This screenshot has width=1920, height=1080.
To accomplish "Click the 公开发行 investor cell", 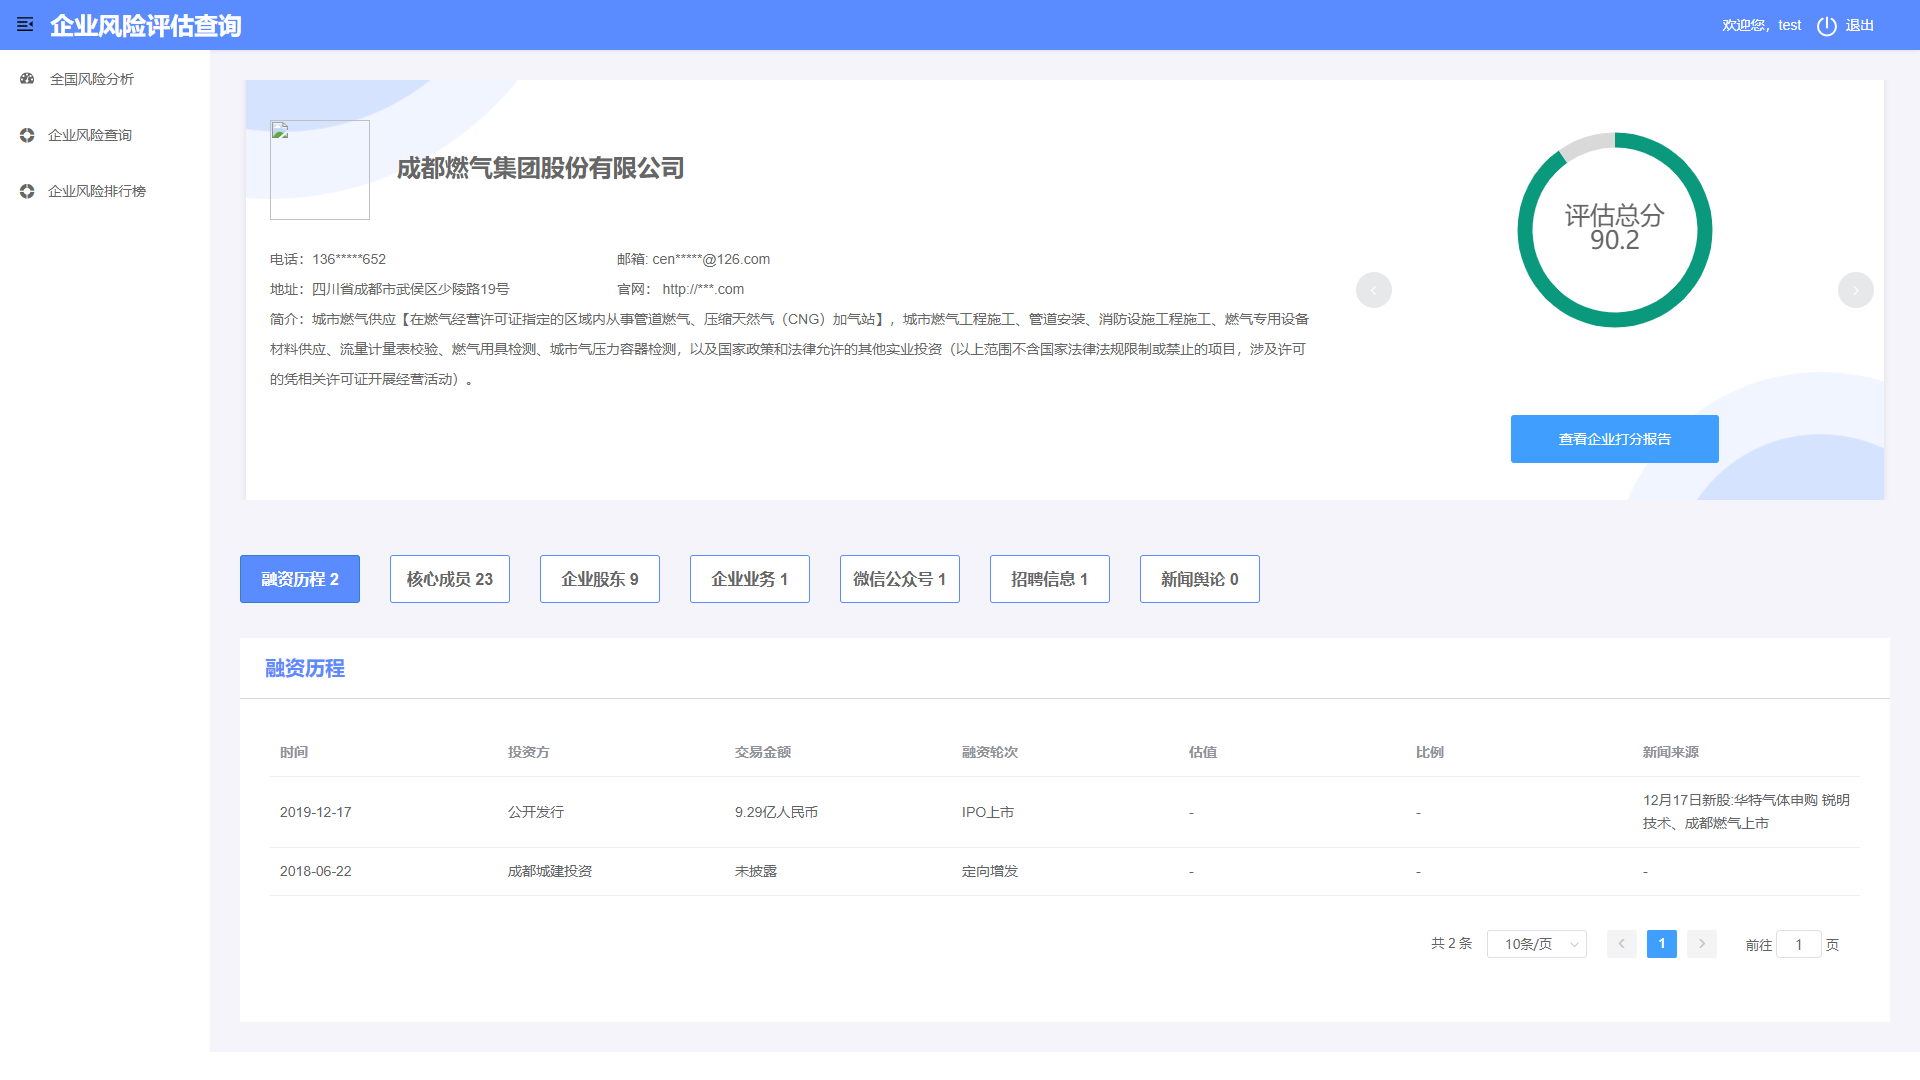I will pyautogui.click(x=536, y=812).
